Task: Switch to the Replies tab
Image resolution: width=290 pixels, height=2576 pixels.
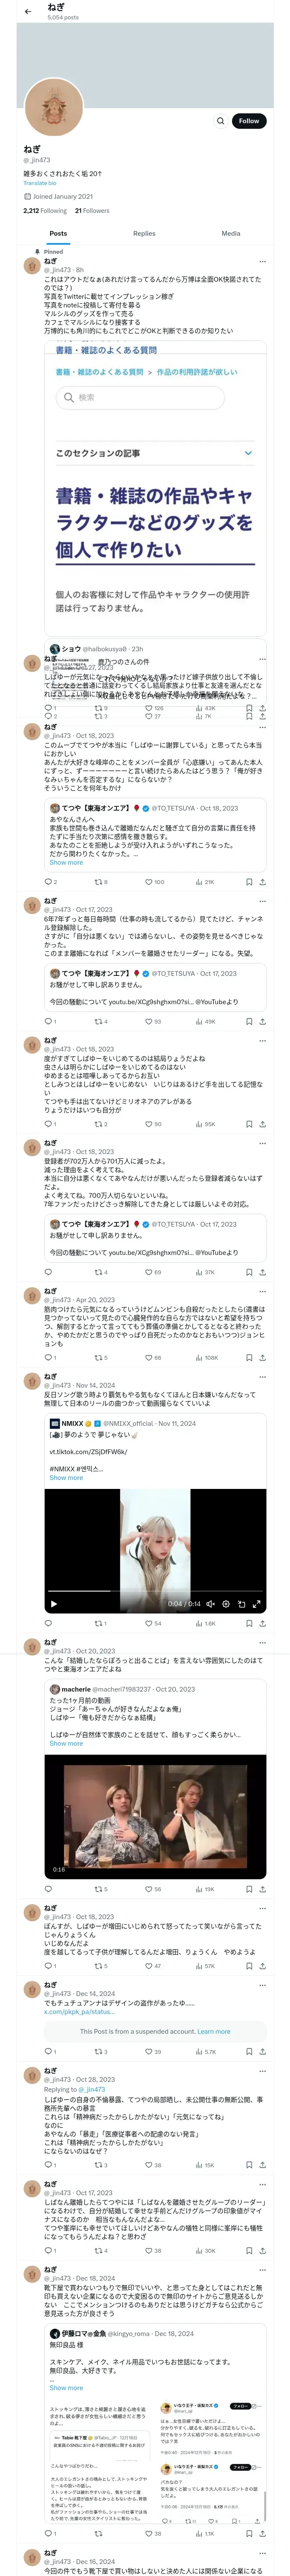Action: pos(144,233)
